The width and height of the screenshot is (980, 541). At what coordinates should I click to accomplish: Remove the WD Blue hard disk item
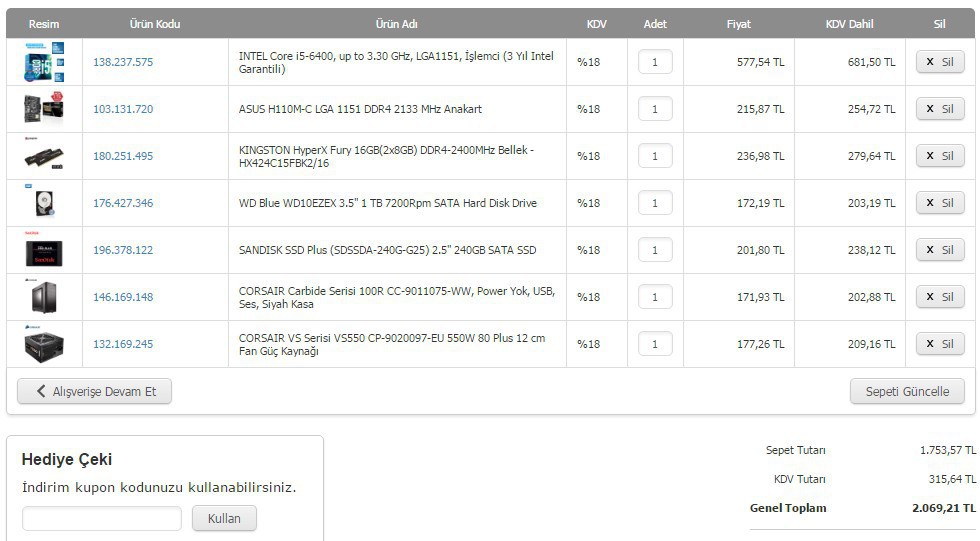(940, 203)
